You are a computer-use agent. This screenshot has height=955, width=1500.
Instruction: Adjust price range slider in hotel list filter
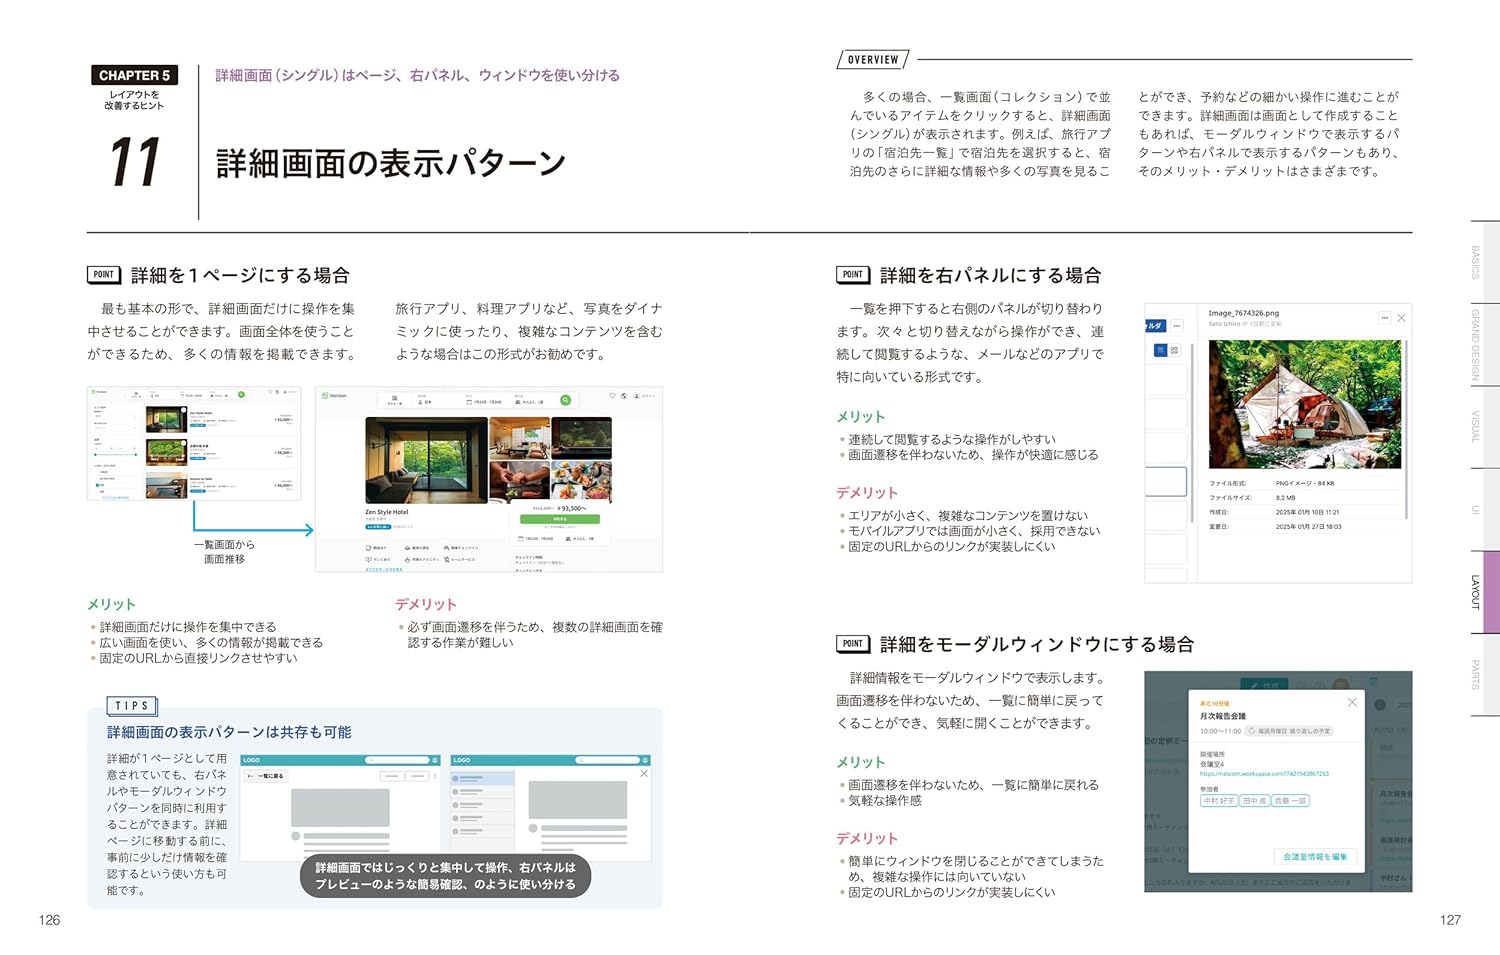coord(115,455)
